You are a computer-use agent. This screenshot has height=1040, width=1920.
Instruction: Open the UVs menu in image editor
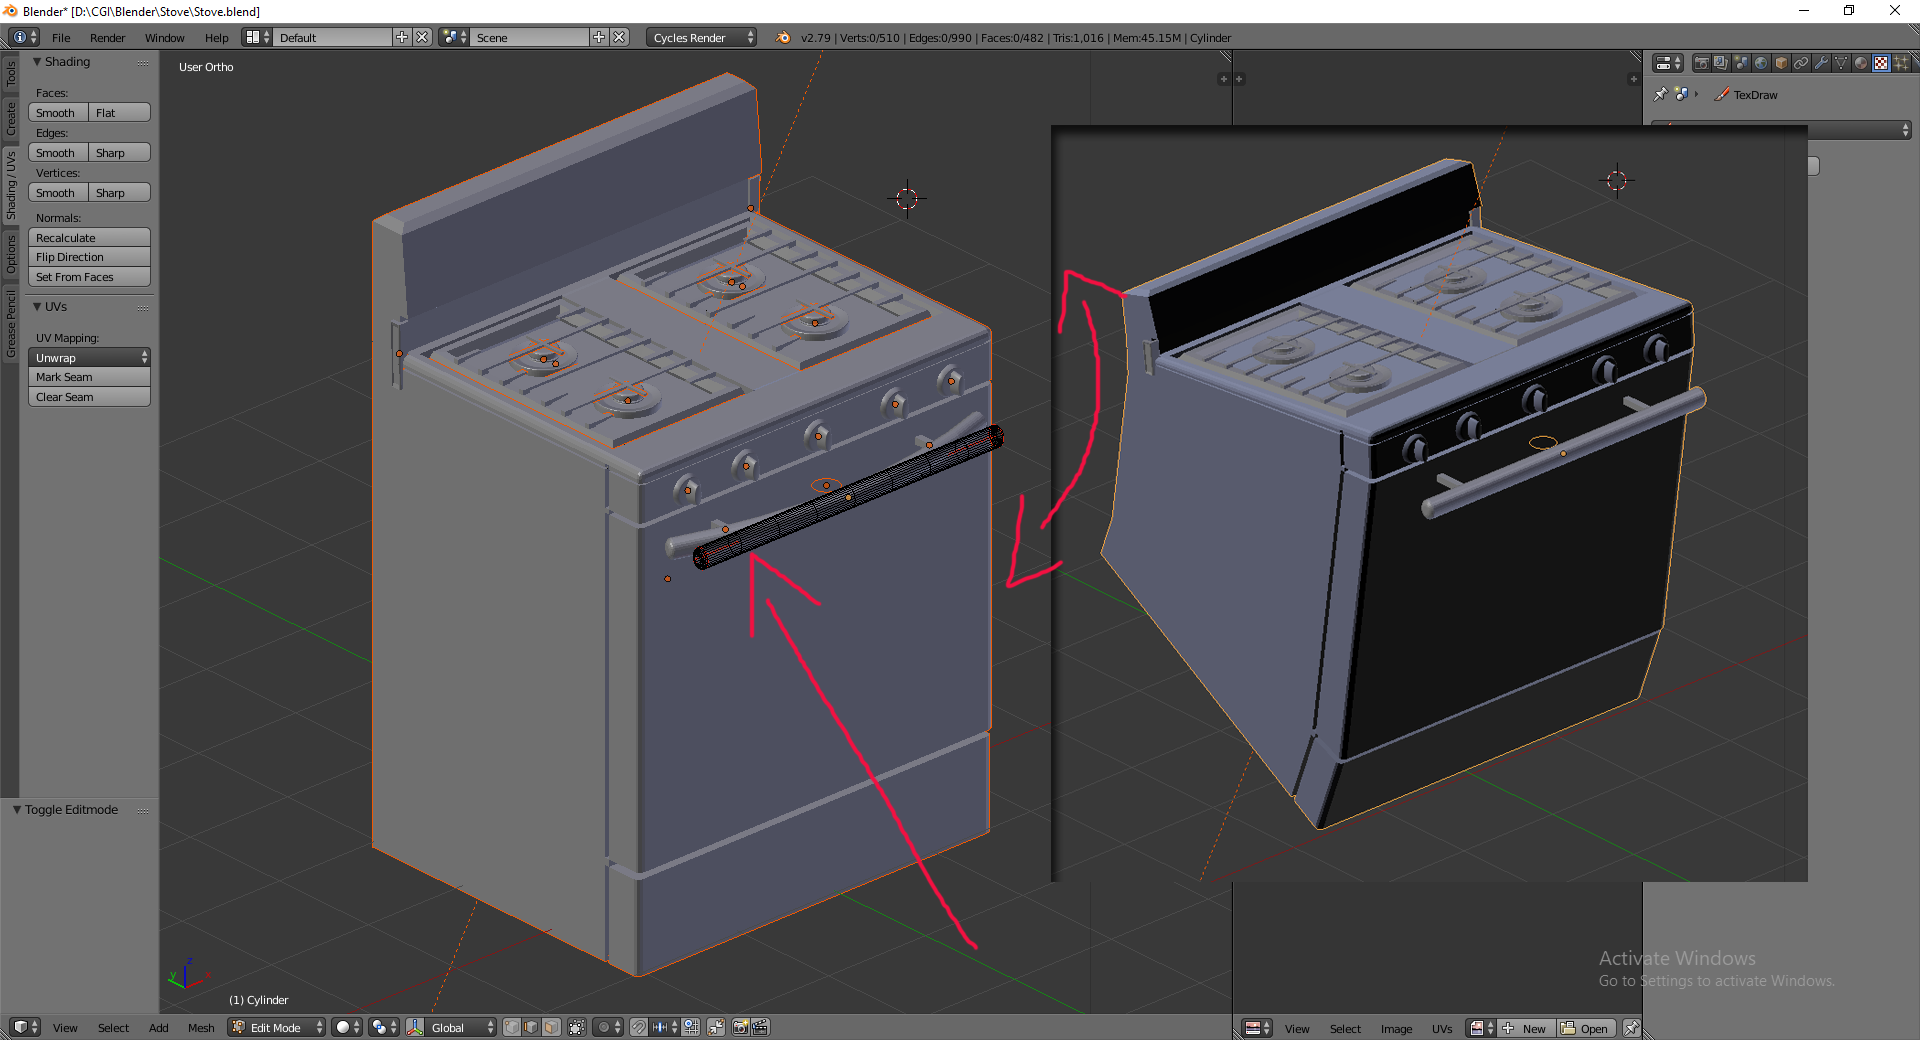coord(1441,1029)
